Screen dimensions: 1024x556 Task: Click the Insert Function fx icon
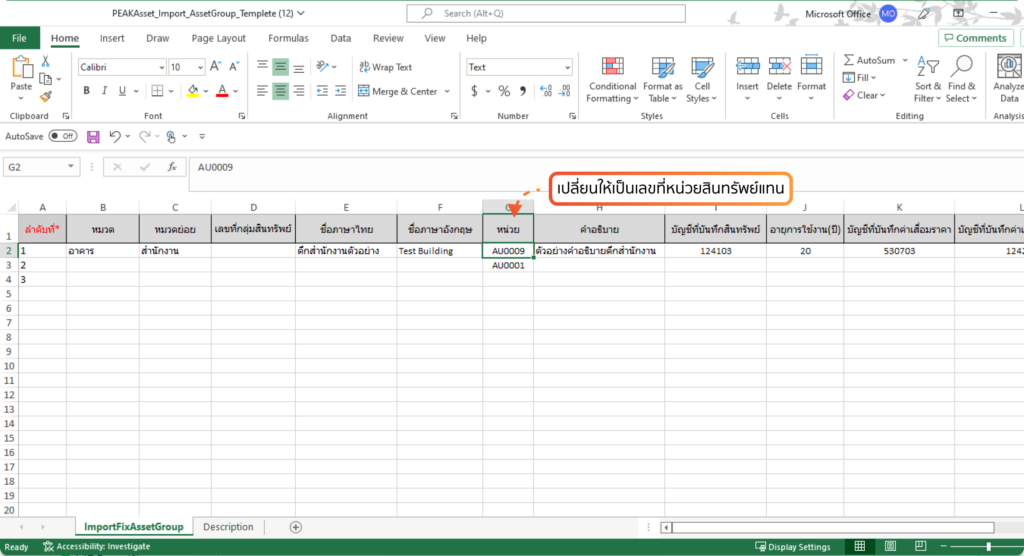click(x=172, y=167)
